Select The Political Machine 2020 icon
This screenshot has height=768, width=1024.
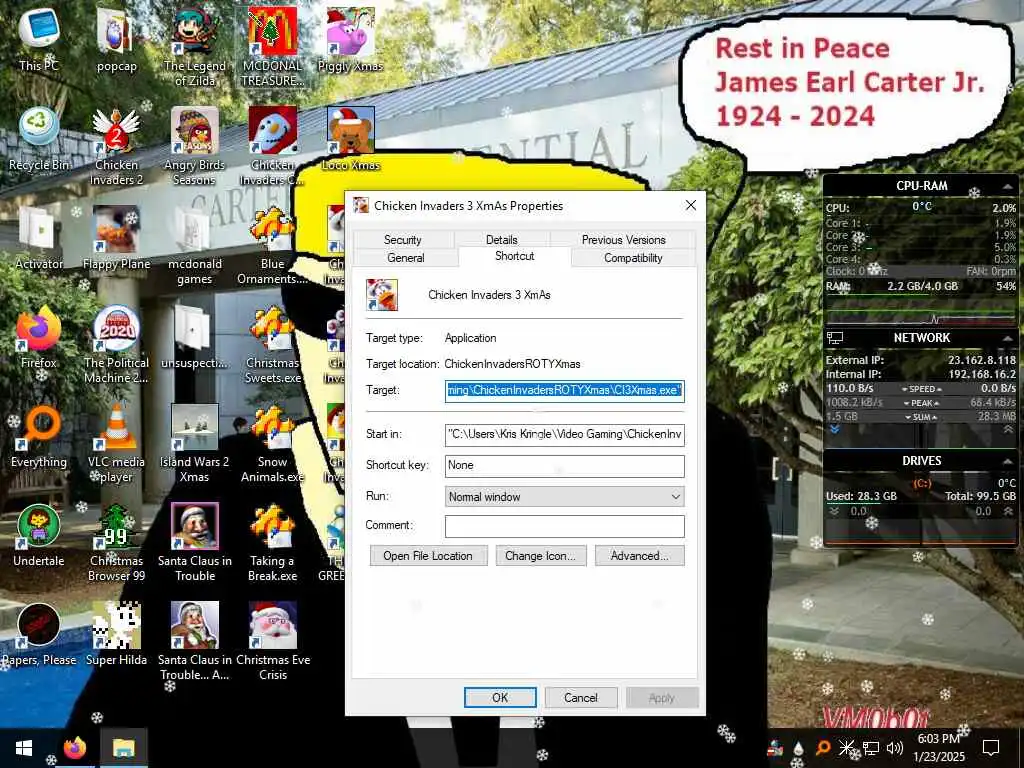click(116, 345)
